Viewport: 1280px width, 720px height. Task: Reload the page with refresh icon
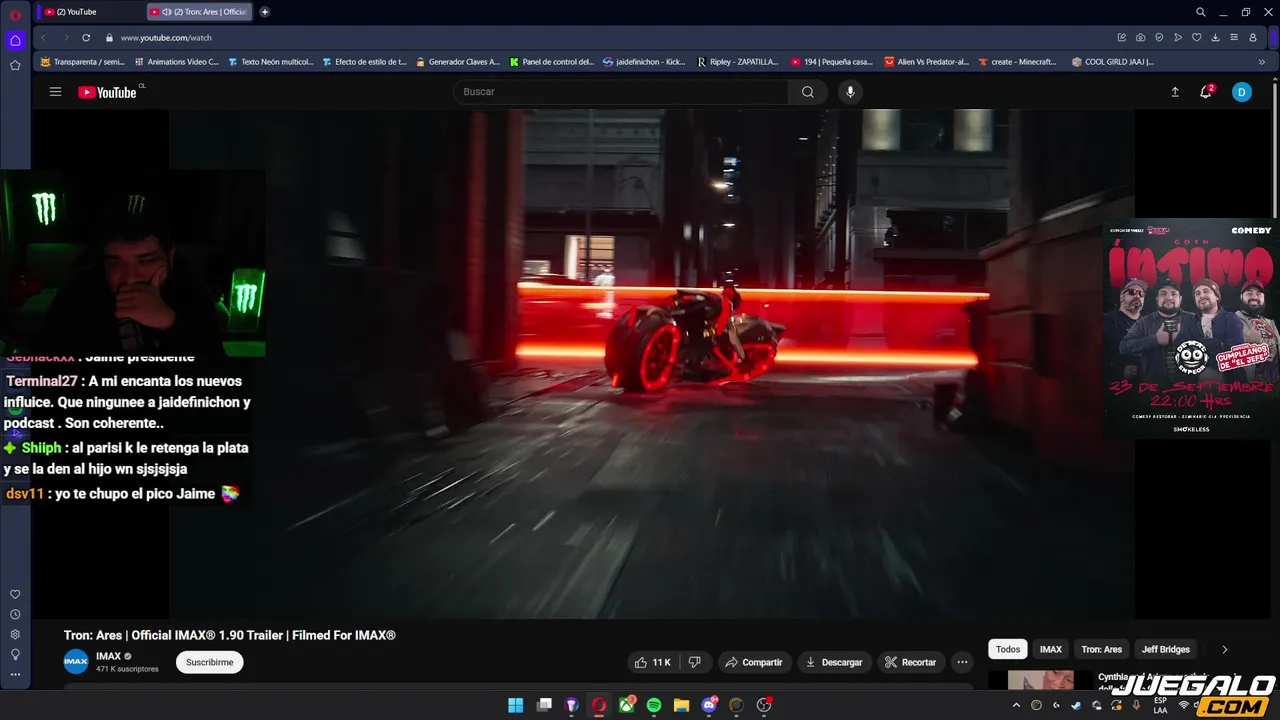(x=86, y=37)
